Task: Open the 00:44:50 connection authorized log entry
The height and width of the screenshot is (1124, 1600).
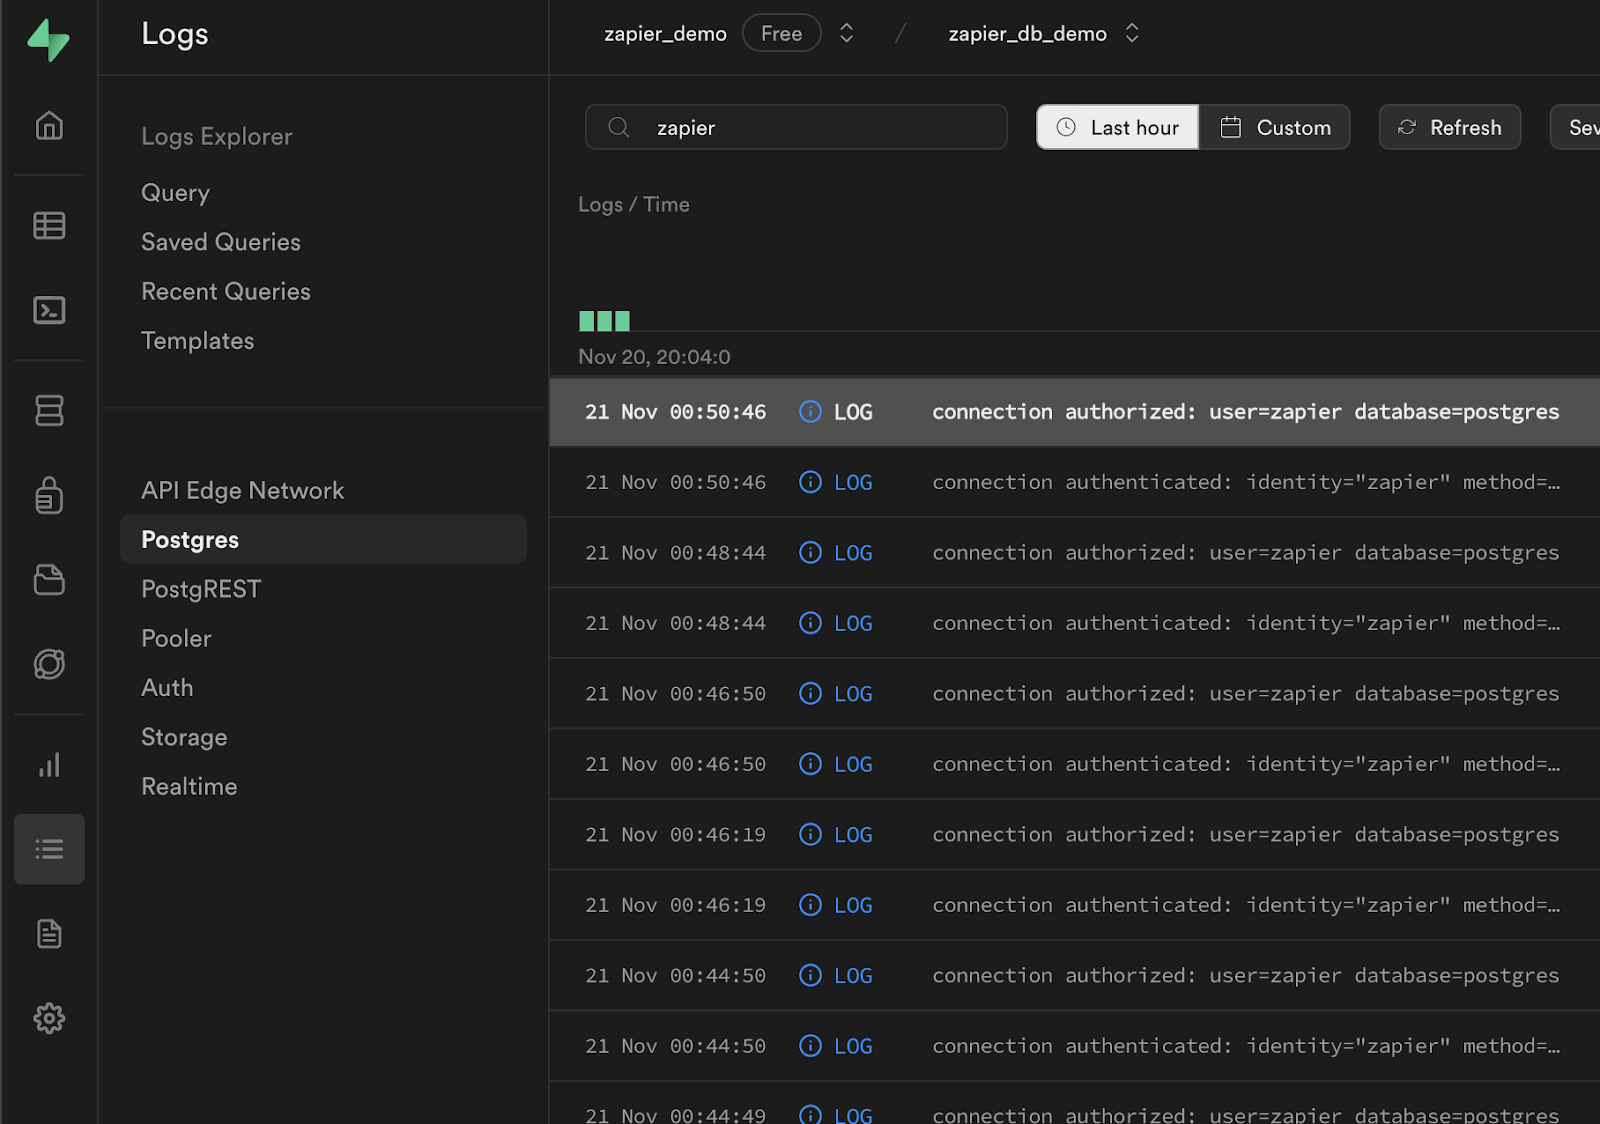Action: pos(1075,976)
